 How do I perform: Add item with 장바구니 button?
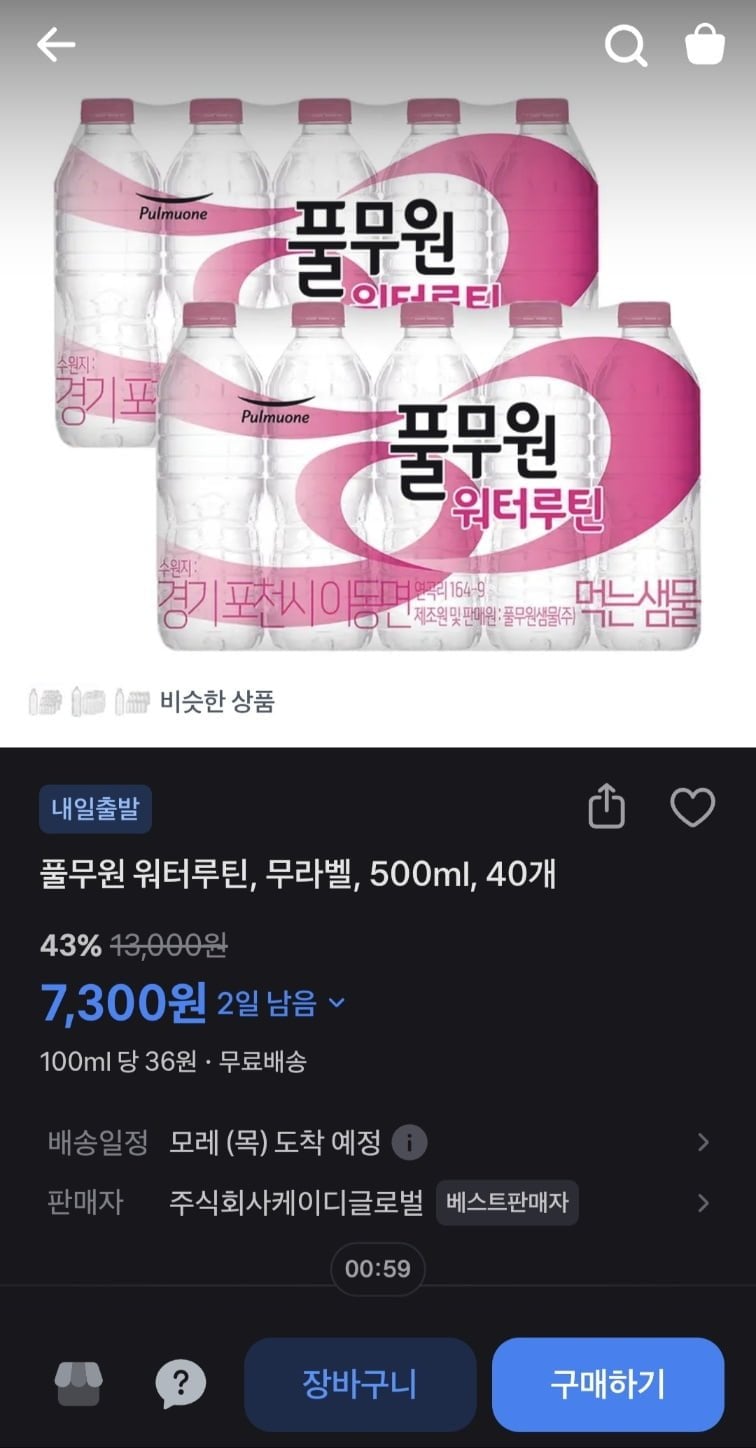[x=360, y=1385]
